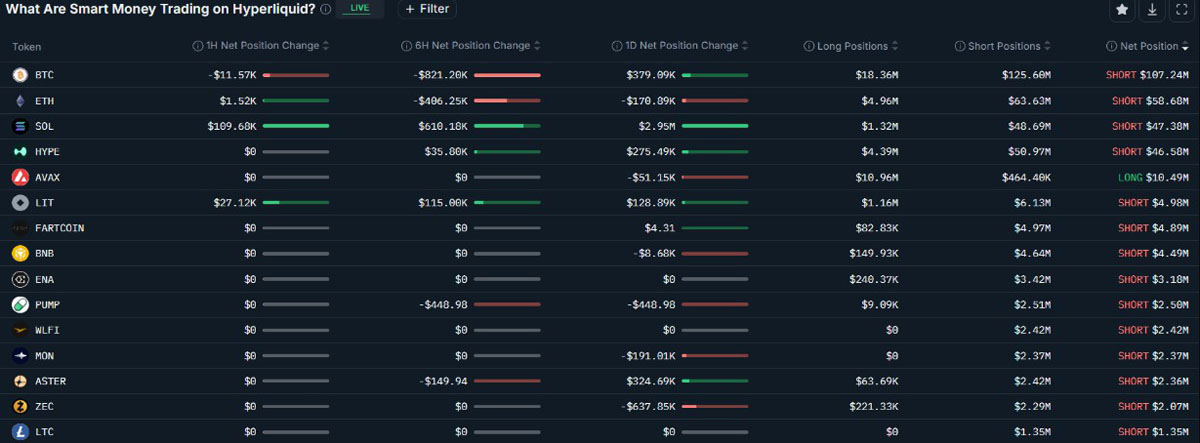Click the AVAX token icon
Image resolution: width=1200 pixels, height=443 pixels.
(20, 177)
